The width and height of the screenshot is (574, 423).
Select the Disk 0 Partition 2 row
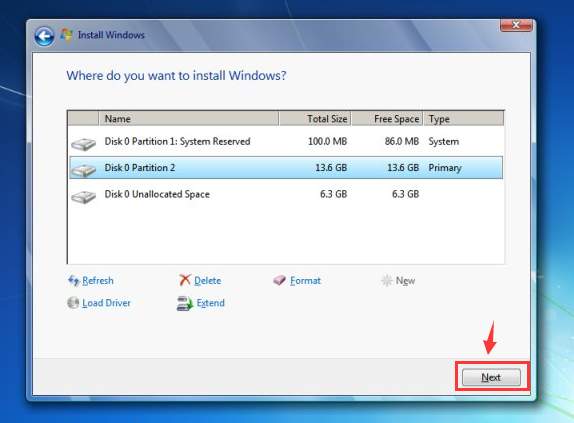(286, 168)
